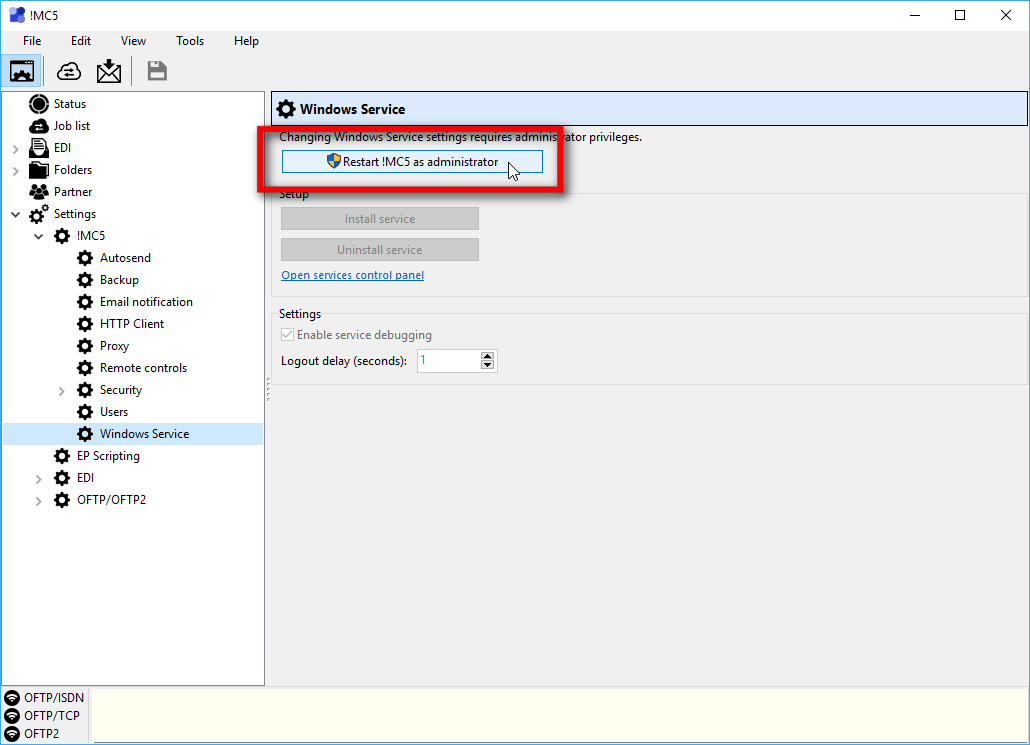Viewport: 1030px width, 745px height.
Task: Open the Edit menu
Action: [81, 41]
